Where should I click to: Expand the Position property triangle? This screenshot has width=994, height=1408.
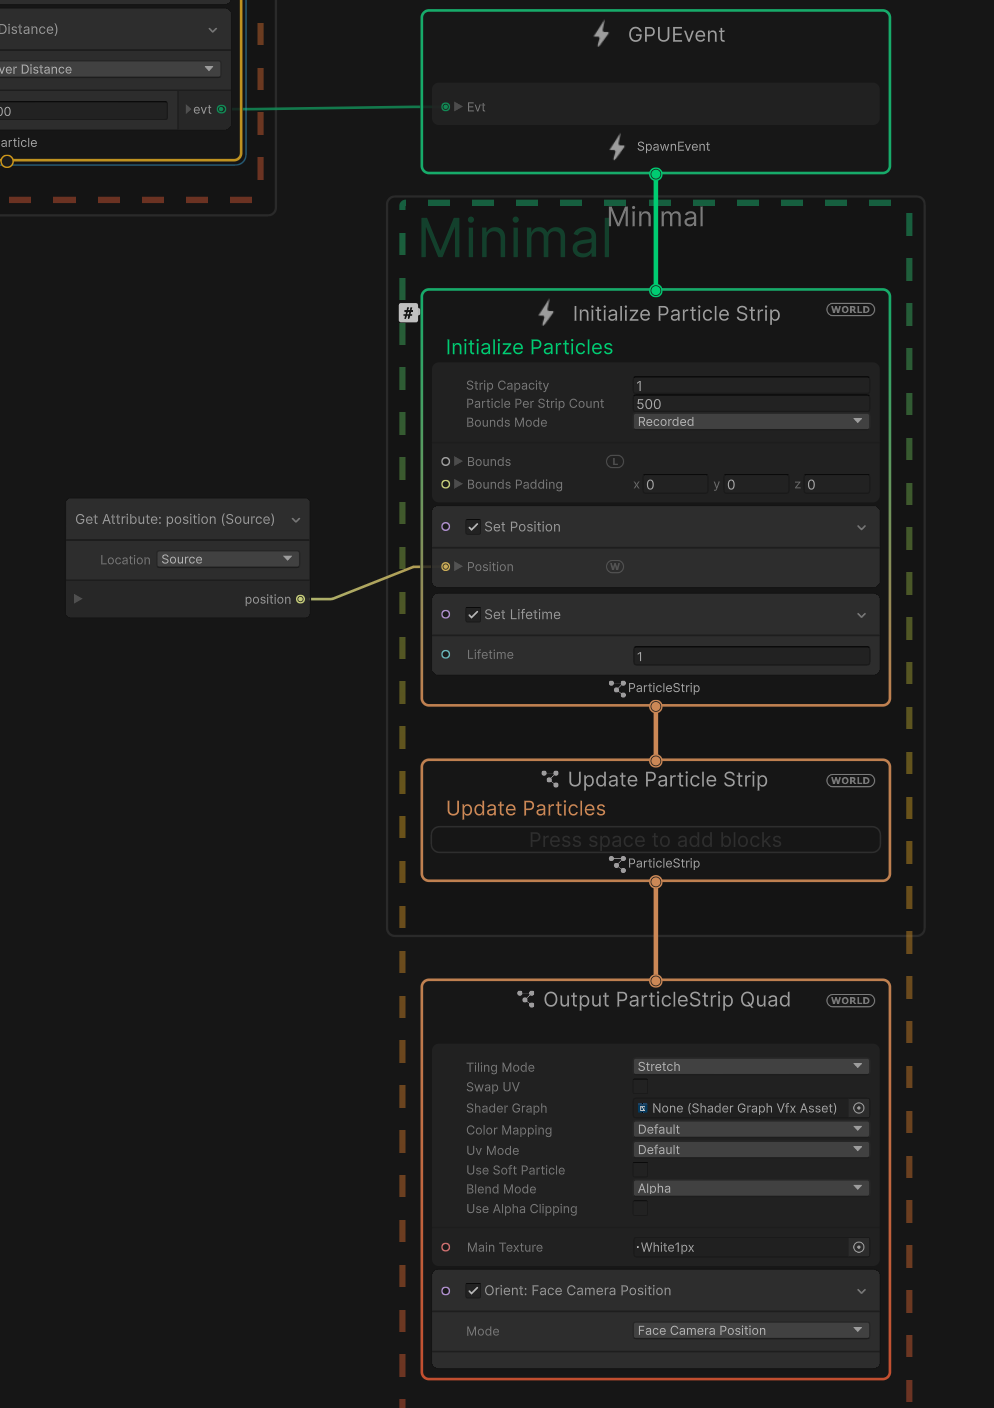coord(458,566)
